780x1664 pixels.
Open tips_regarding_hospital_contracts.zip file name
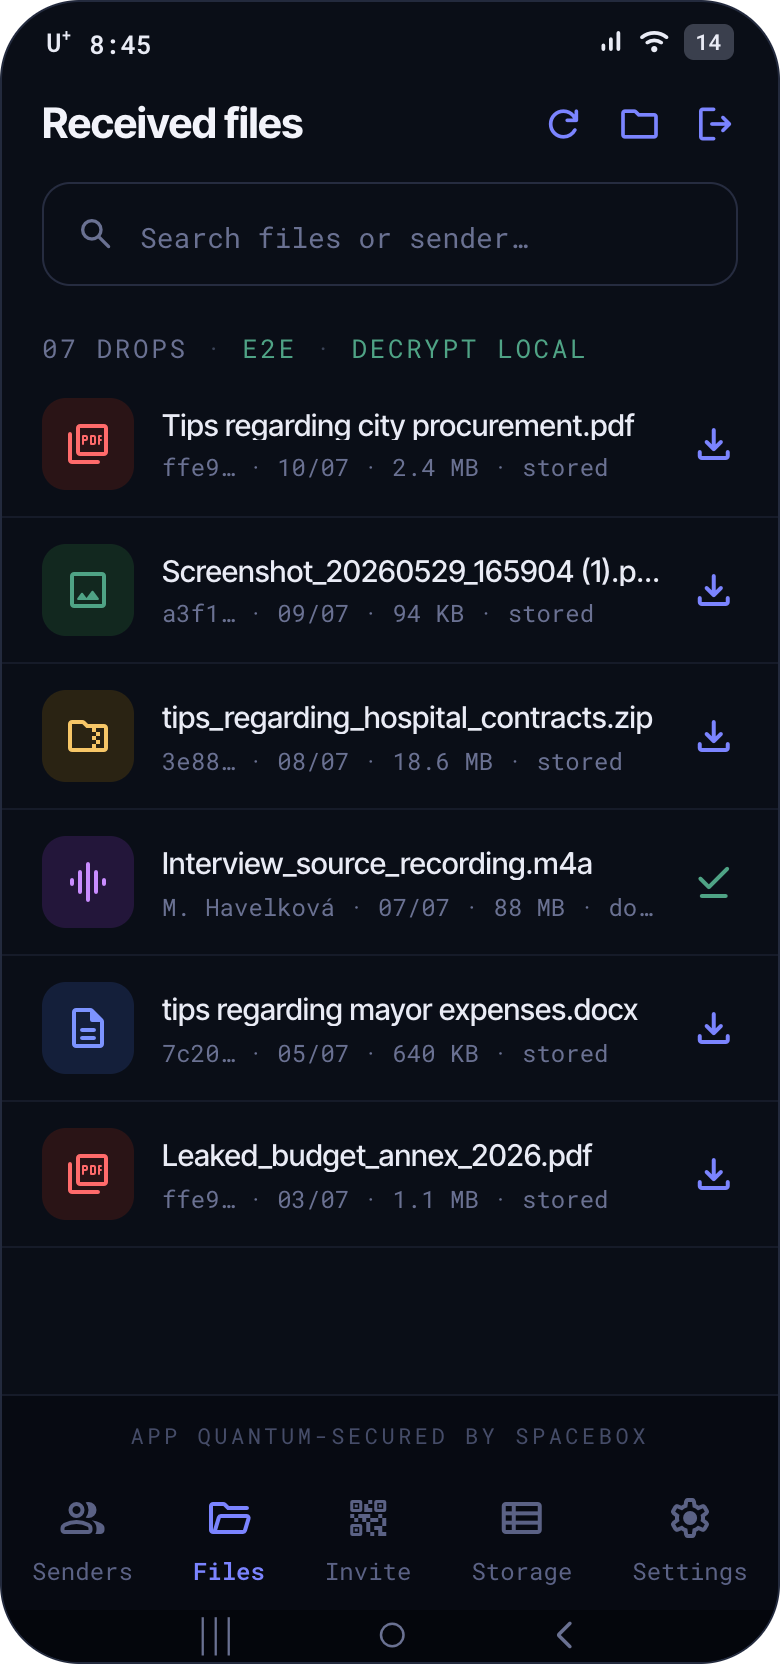pos(407,718)
